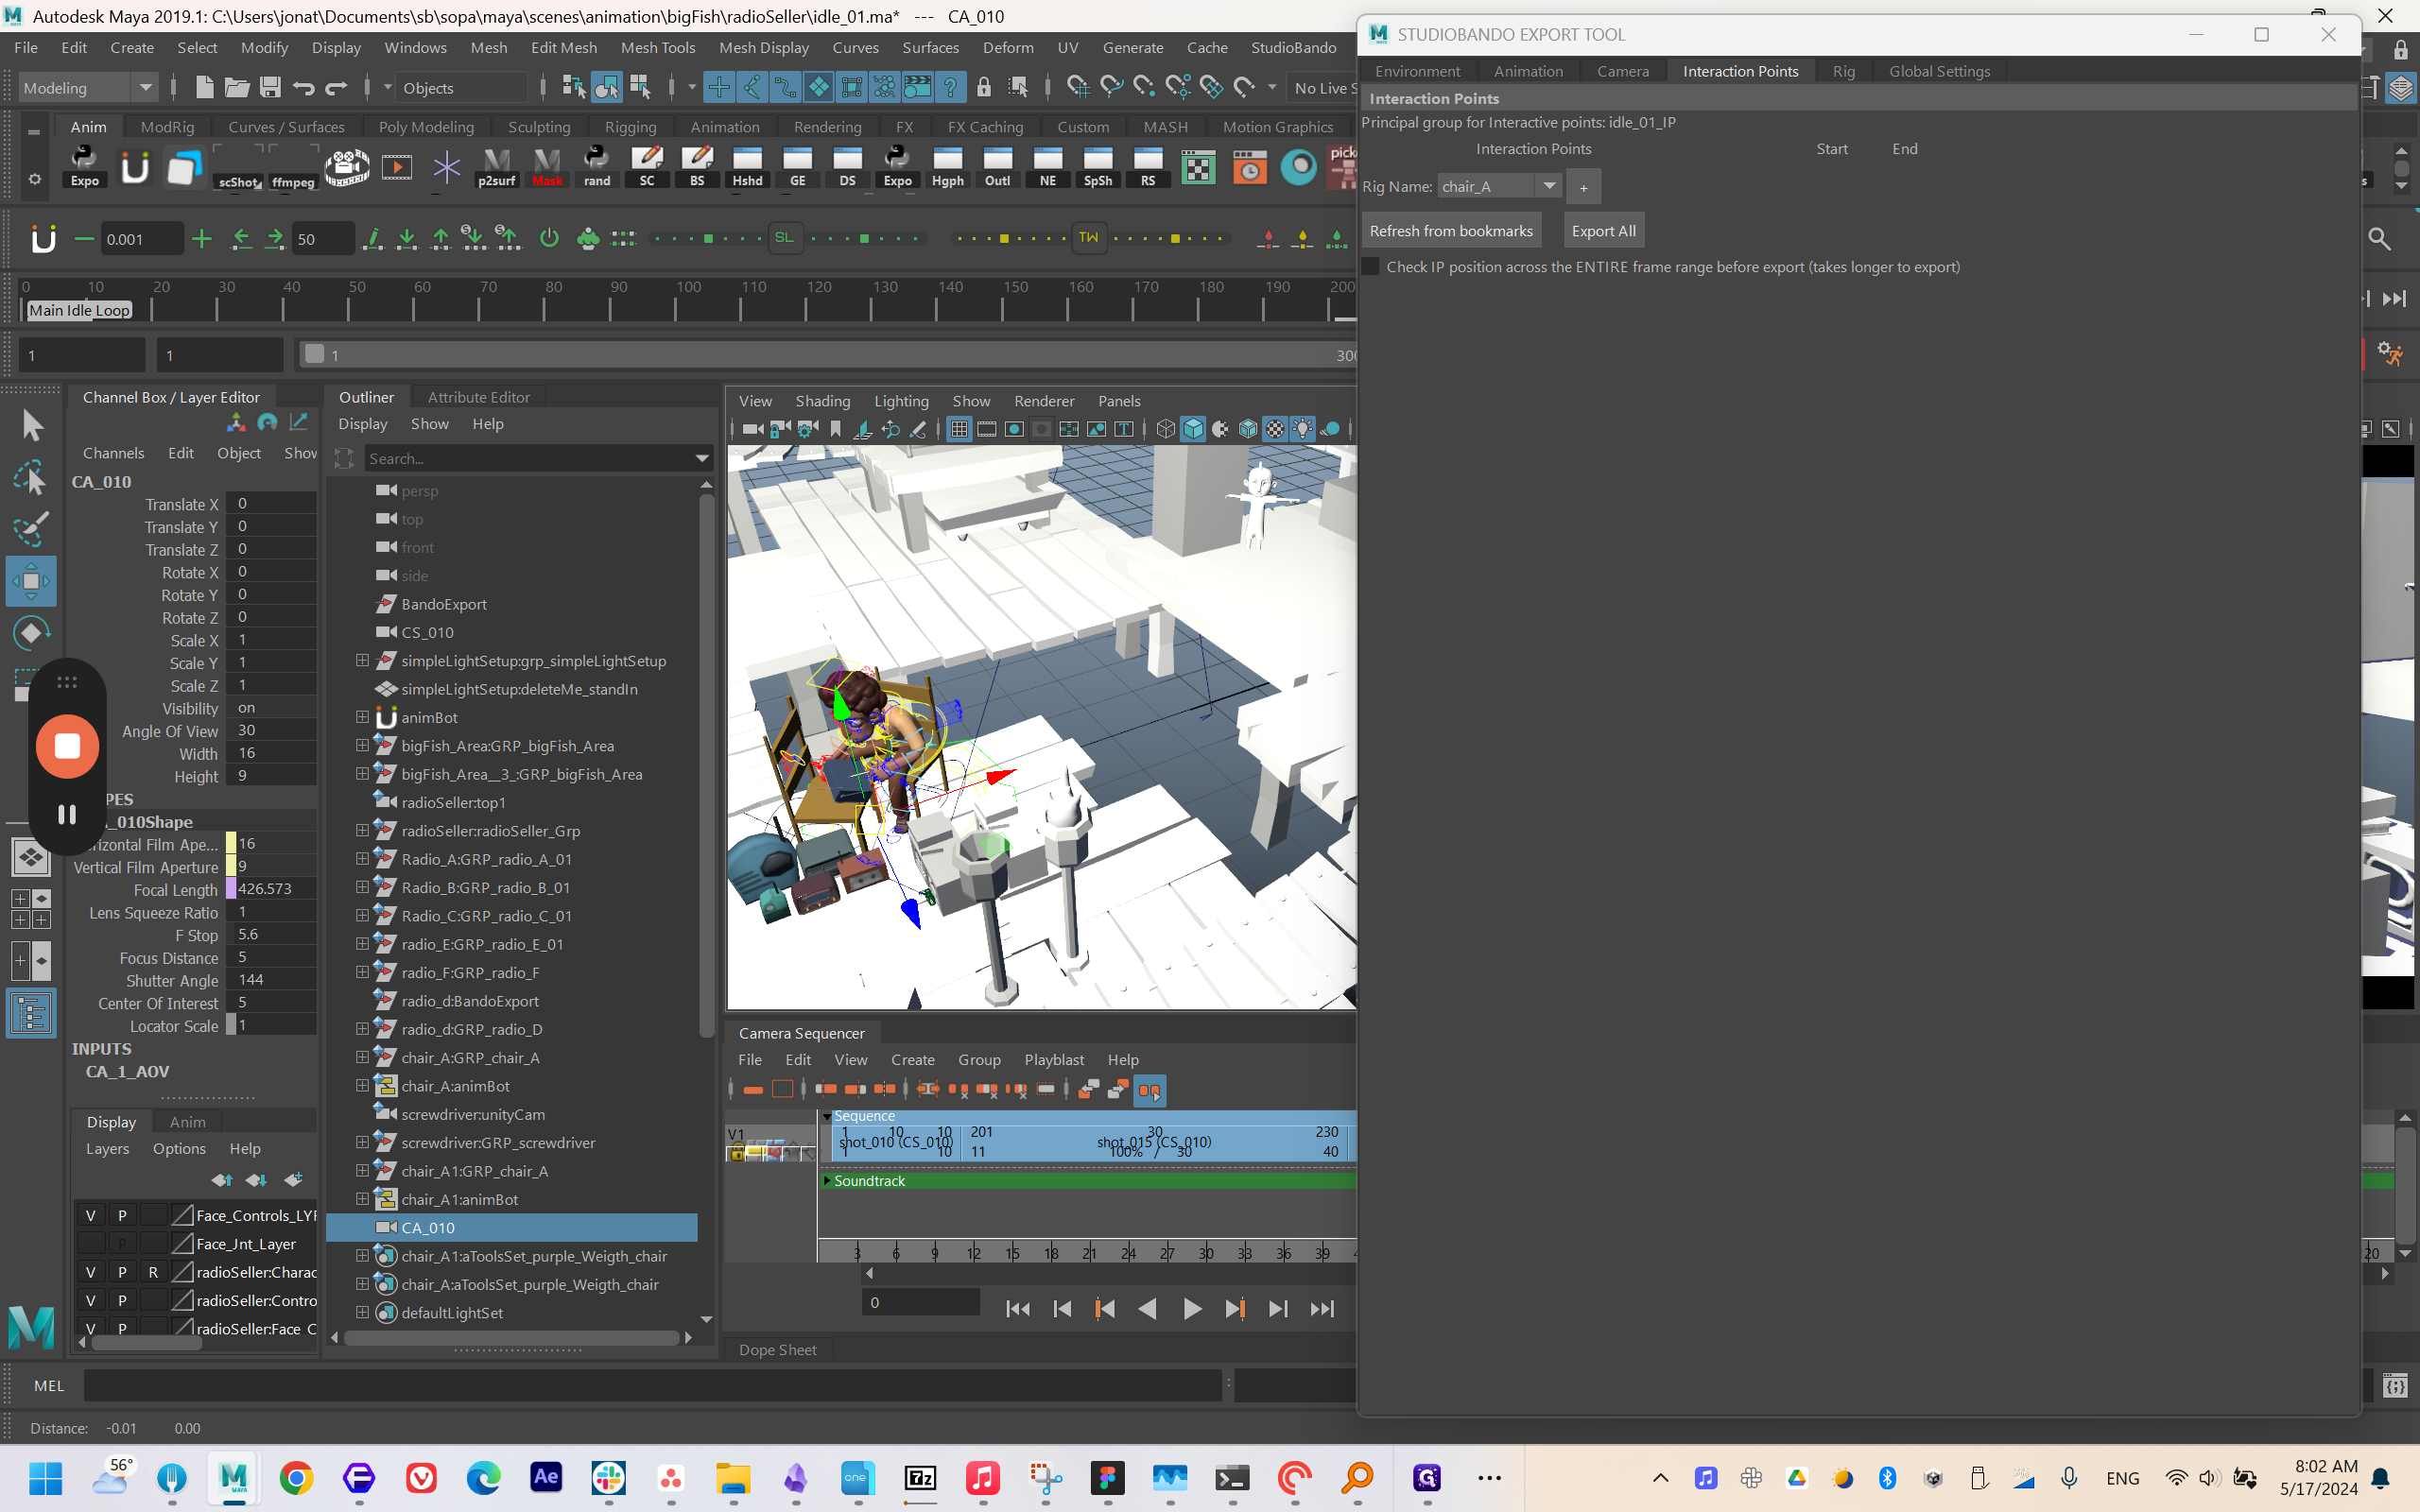Click the scShot shelf icon

pyautogui.click(x=239, y=167)
